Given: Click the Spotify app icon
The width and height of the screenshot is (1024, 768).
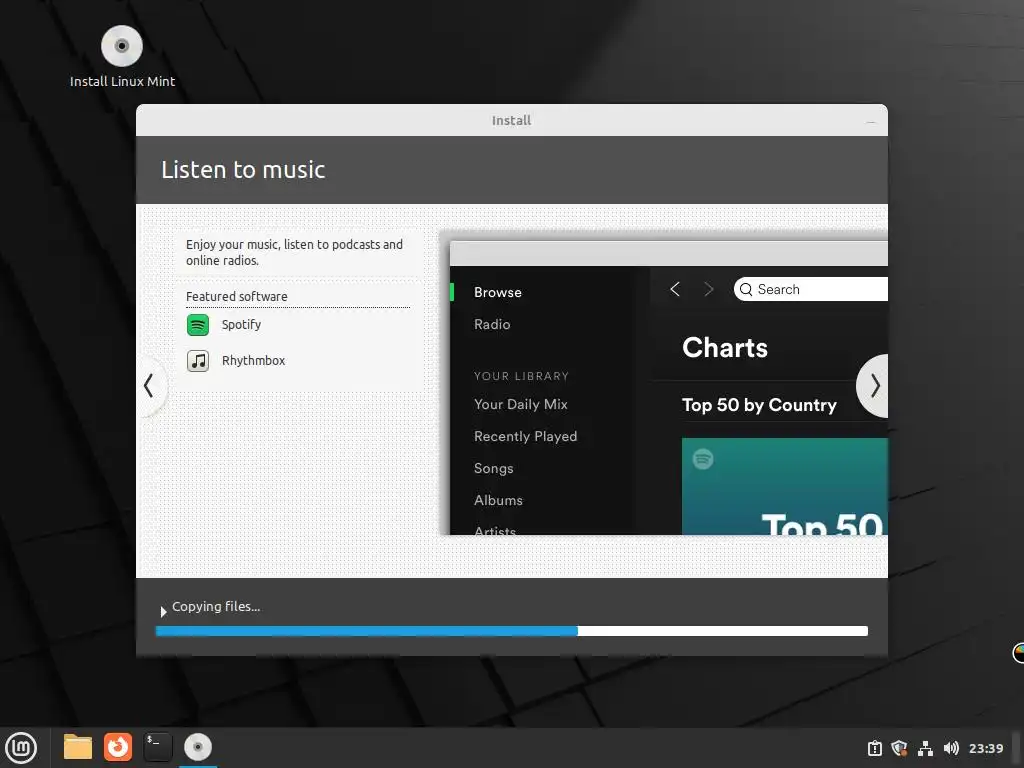Looking at the screenshot, I should tap(198, 325).
